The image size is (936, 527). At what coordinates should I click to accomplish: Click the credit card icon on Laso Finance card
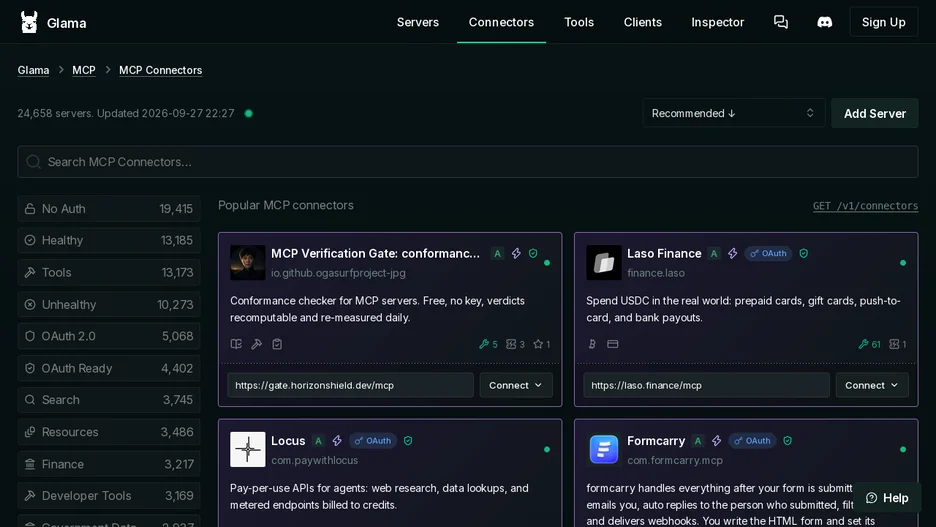(x=612, y=344)
